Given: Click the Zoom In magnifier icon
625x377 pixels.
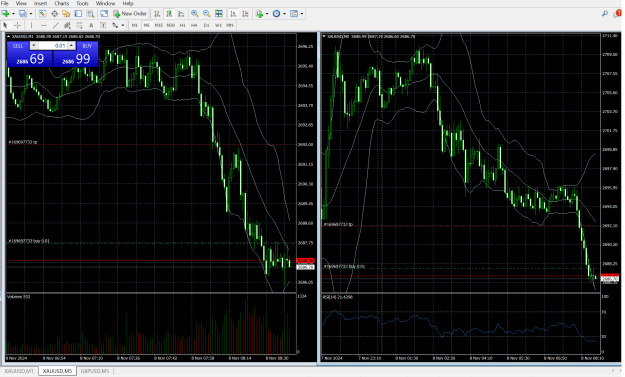Looking at the screenshot, I should point(195,14).
